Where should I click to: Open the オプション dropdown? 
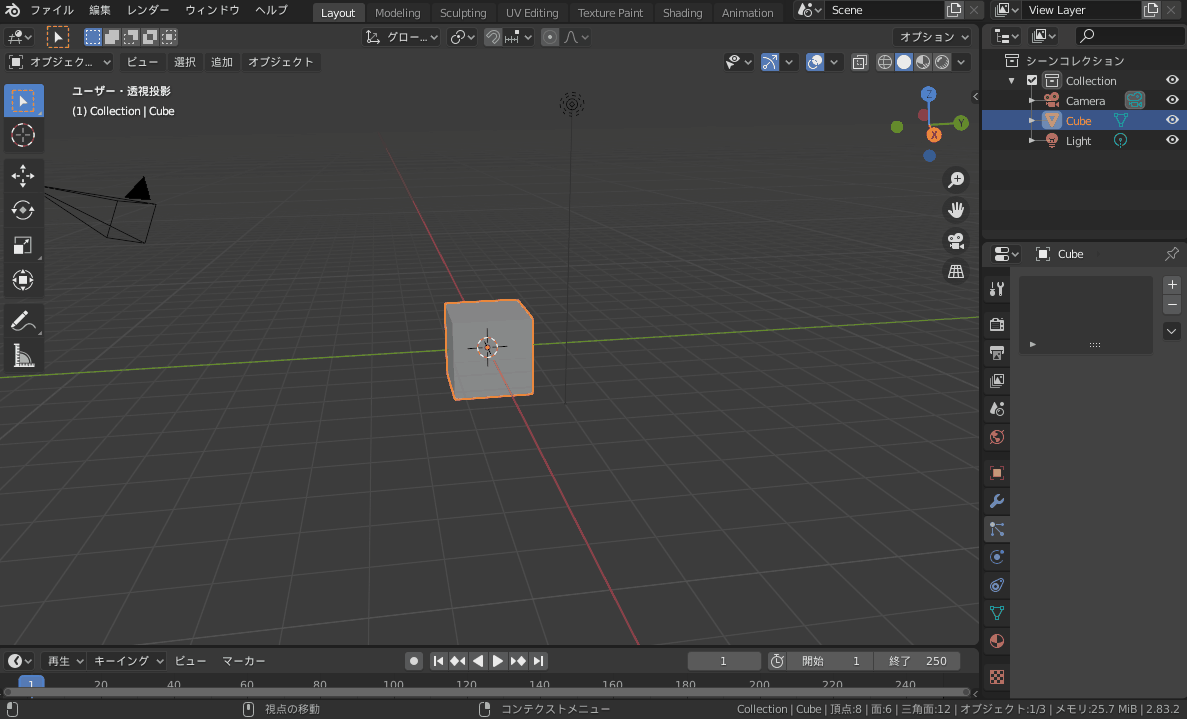tap(933, 37)
